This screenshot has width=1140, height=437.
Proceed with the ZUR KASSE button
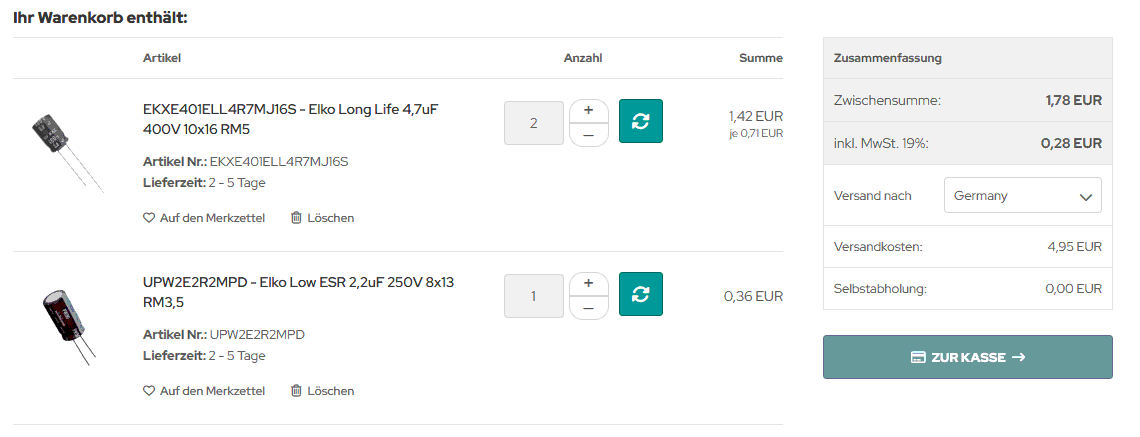pos(968,357)
